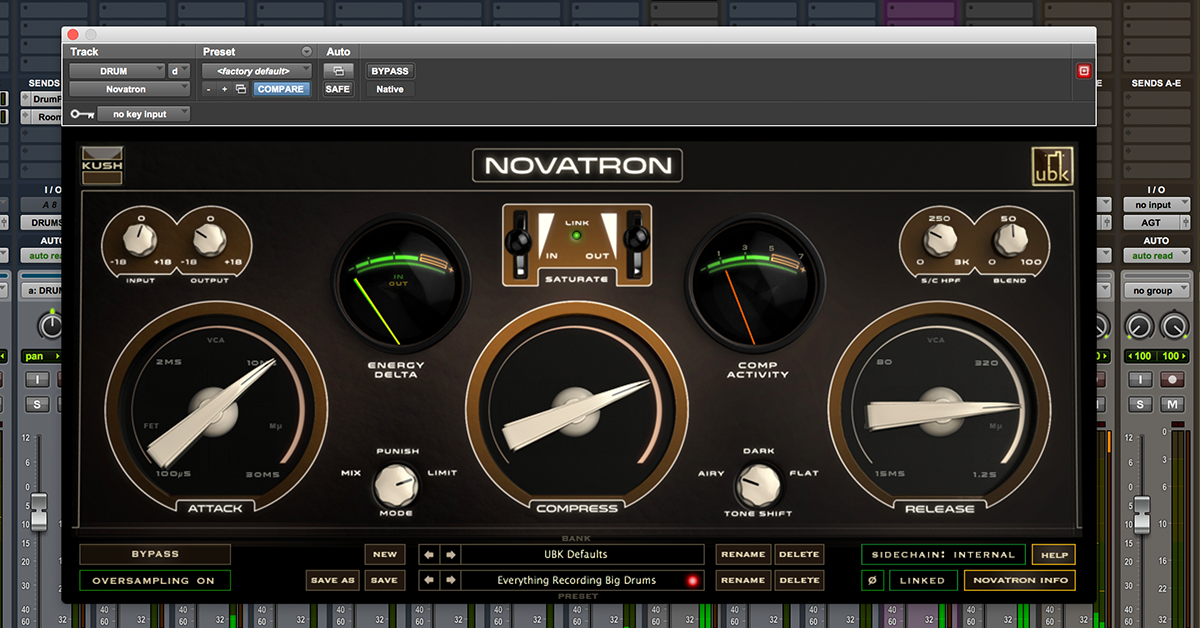1200x628 pixels.
Task: Click the ubk logo badge
Action: [x=1051, y=166]
